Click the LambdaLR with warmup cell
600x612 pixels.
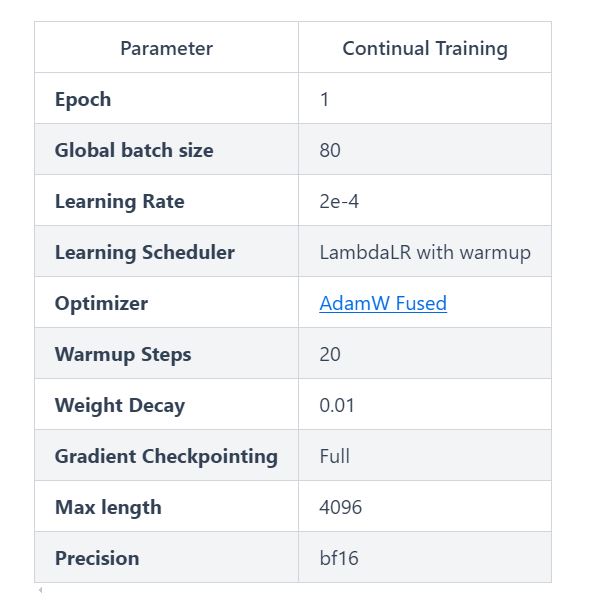click(x=425, y=252)
